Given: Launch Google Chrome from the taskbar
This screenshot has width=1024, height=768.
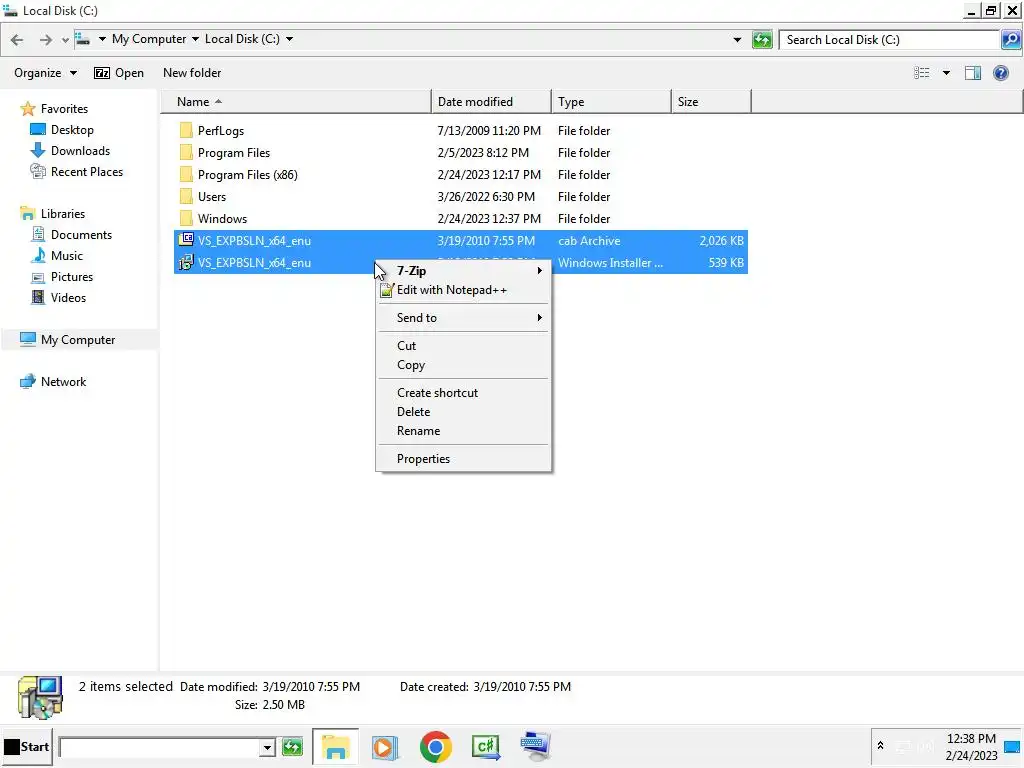Looking at the screenshot, I should click(436, 746).
